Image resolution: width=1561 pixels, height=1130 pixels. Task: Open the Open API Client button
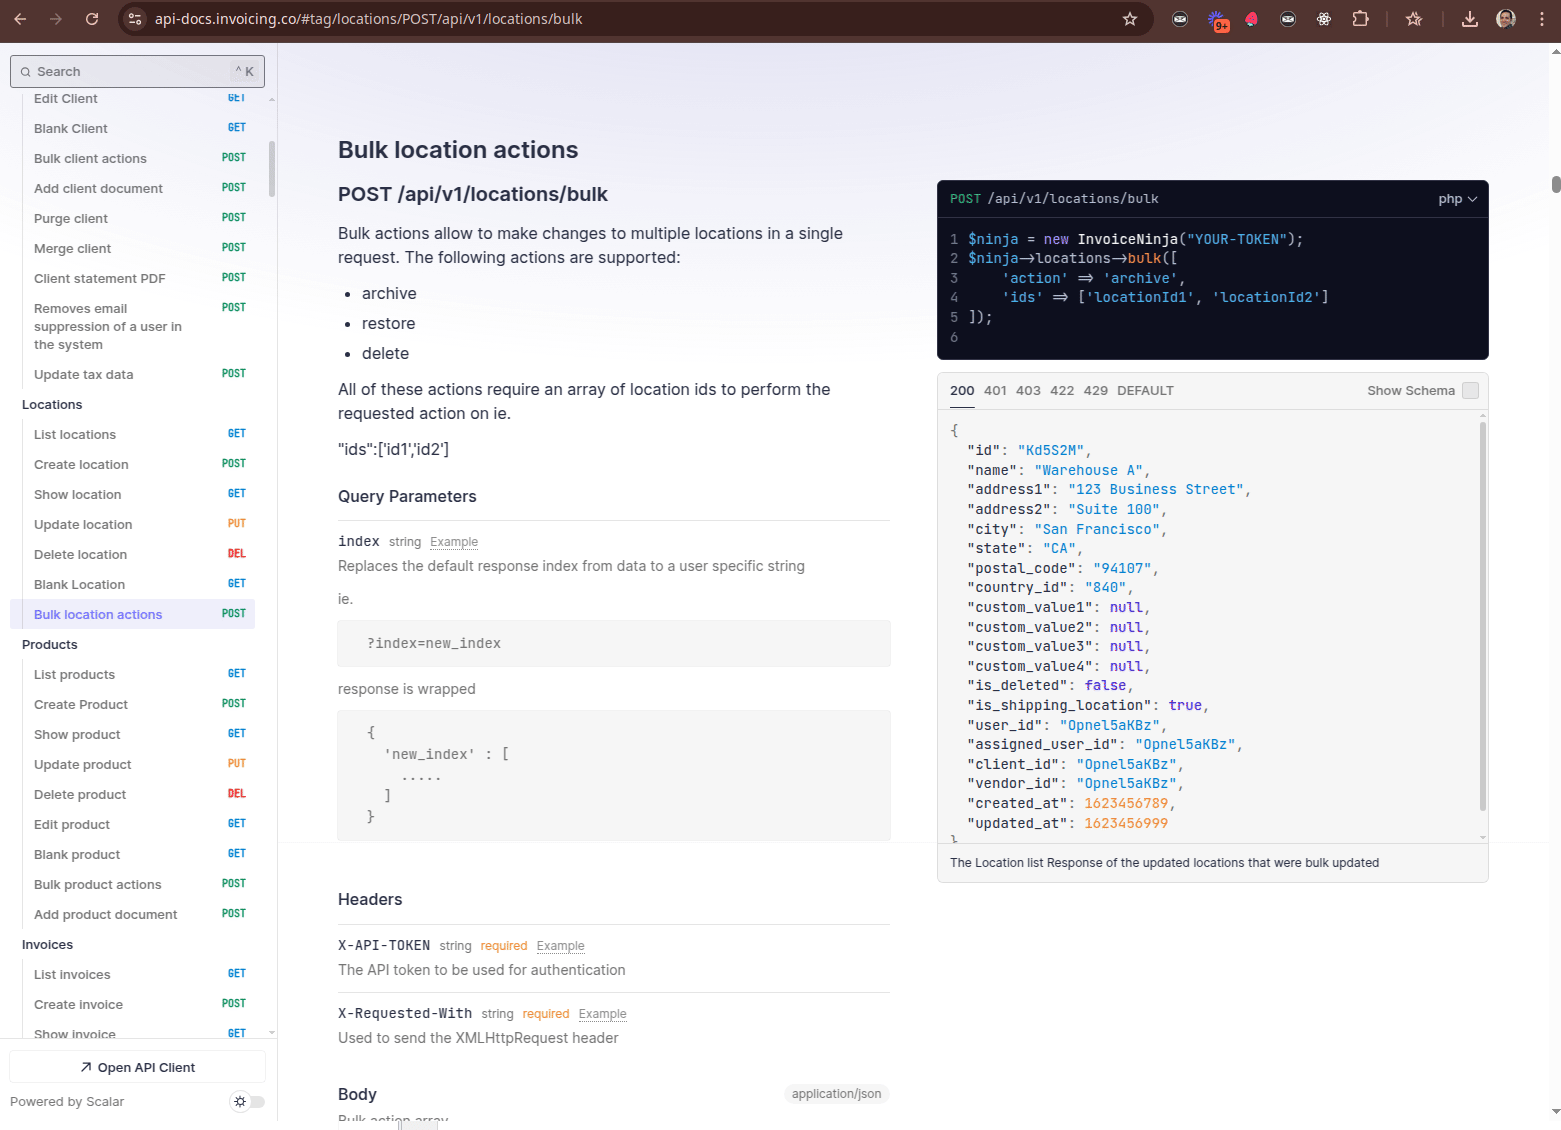point(138,1067)
